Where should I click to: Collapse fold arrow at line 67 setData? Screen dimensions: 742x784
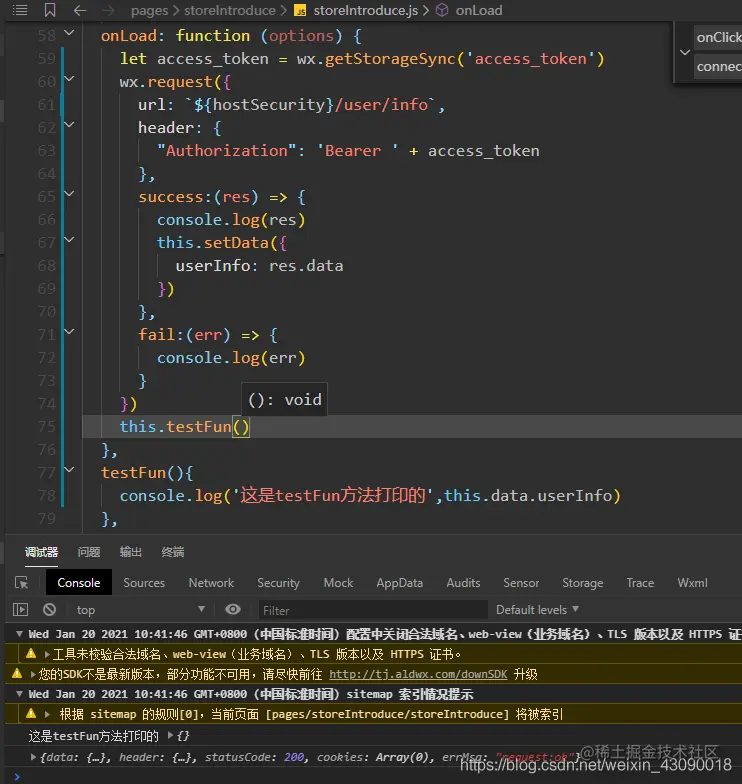click(x=70, y=240)
